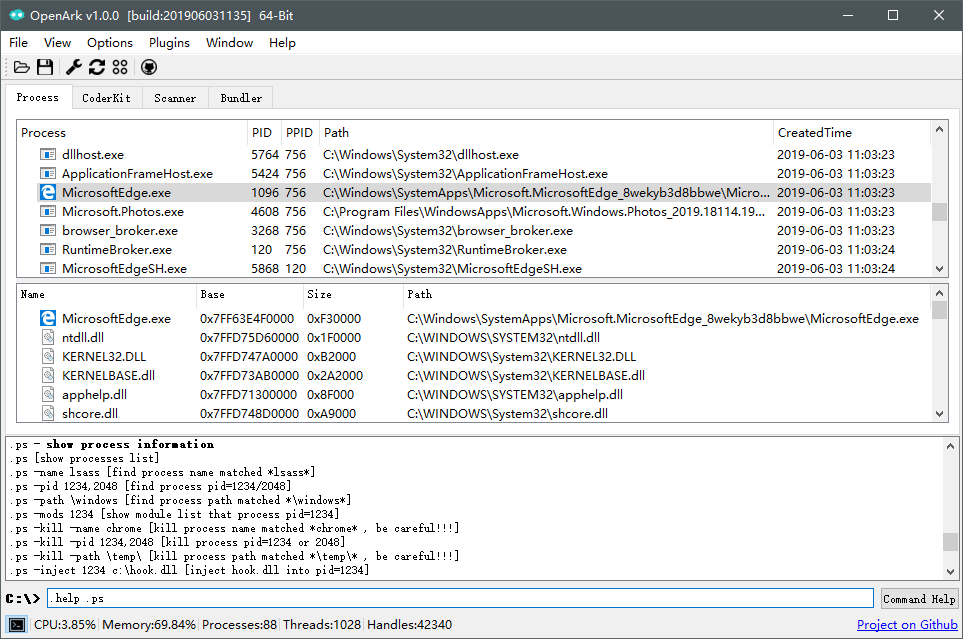Image resolution: width=963 pixels, height=639 pixels.
Task: Select the browser_broker.exe path cell
Action: click(448, 230)
